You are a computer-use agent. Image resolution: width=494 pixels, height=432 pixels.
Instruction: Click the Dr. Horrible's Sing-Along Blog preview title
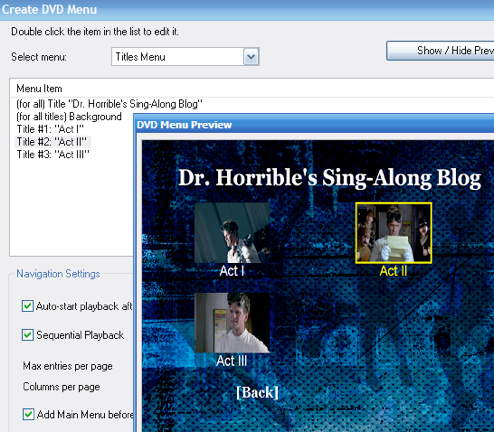pyautogui.click(x=329, y=177)
